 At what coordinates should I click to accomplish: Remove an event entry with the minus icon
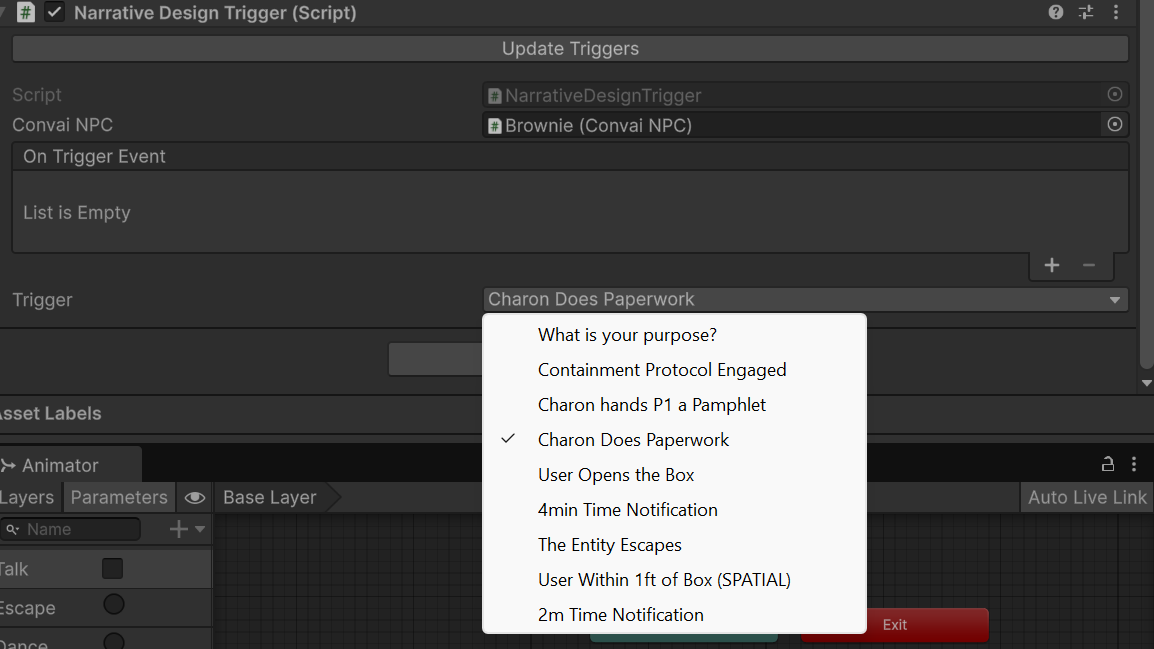click(x=1089, y=265)
